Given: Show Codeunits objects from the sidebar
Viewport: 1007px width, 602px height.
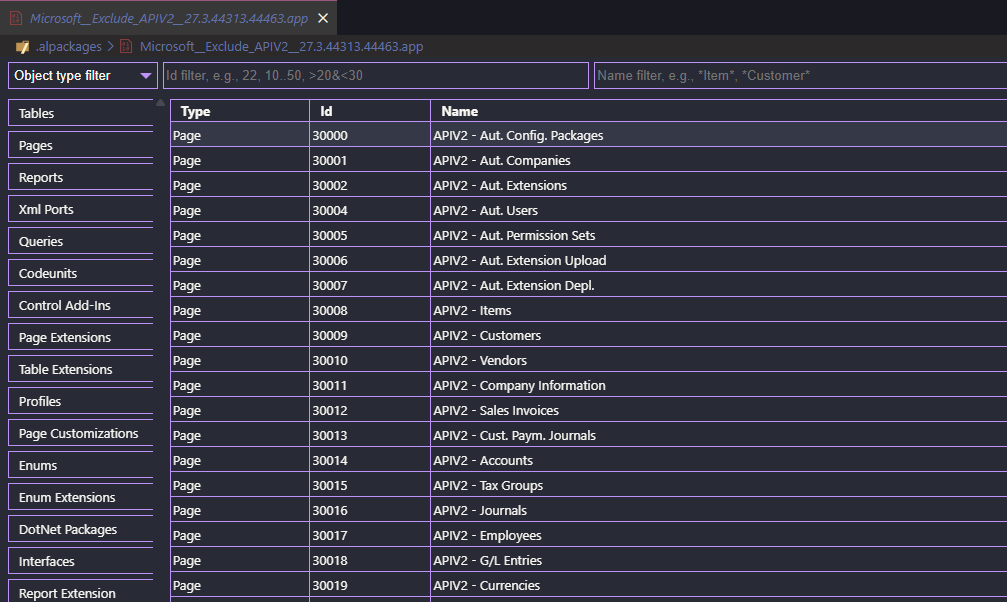Looking at the screenshot, I should (x=80, y=274).
